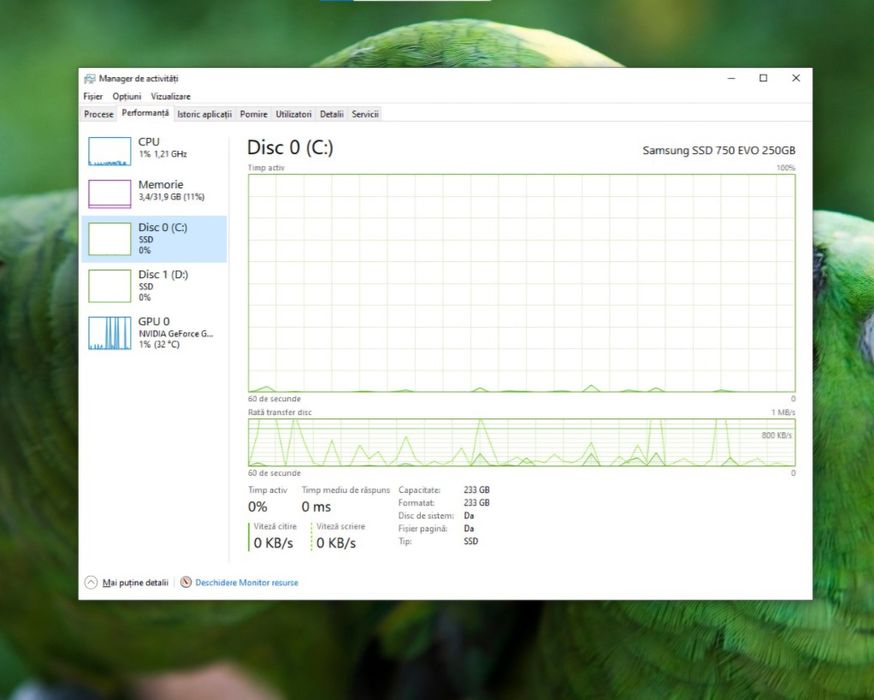Open the Detalii tab
This screenshot has height=700, width=874.
(x=332, y=114)
